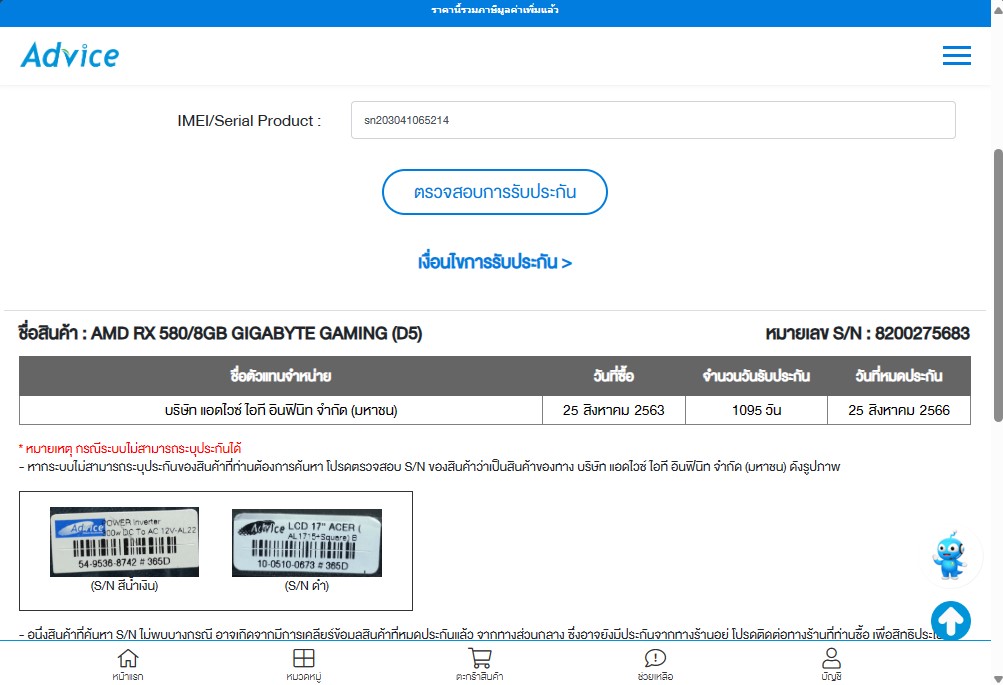Open the ตะกร้าสินค้า shopping cart
Screen dimensions: 1003x685
479,664
